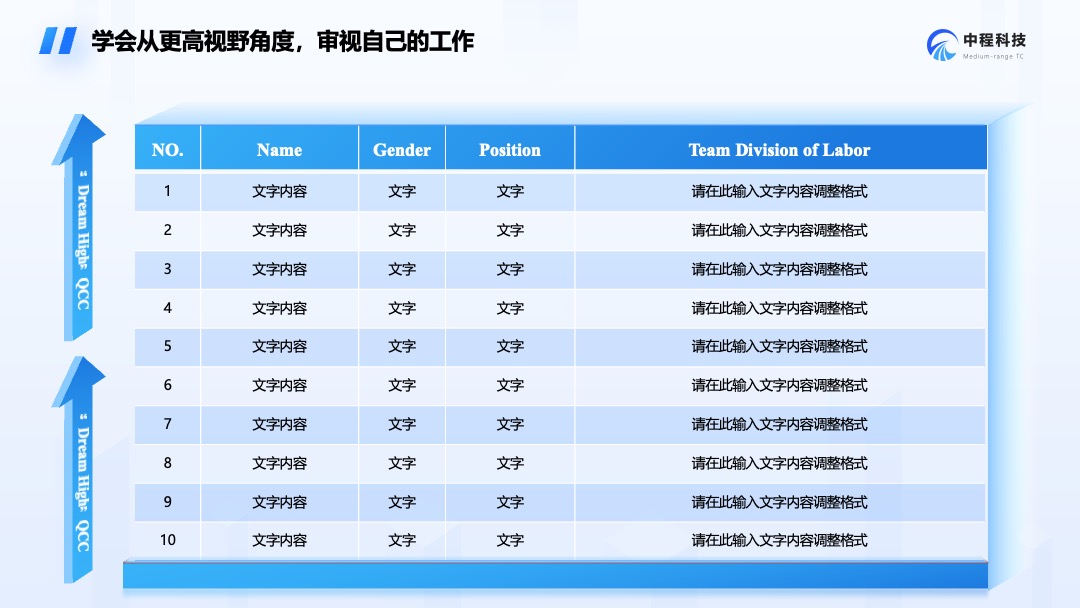Image resolution: width=1080 pixels, height=608 pixels.
Task: Click the Gender cell 文字 in row 4
Action: [x=402, y=308]
